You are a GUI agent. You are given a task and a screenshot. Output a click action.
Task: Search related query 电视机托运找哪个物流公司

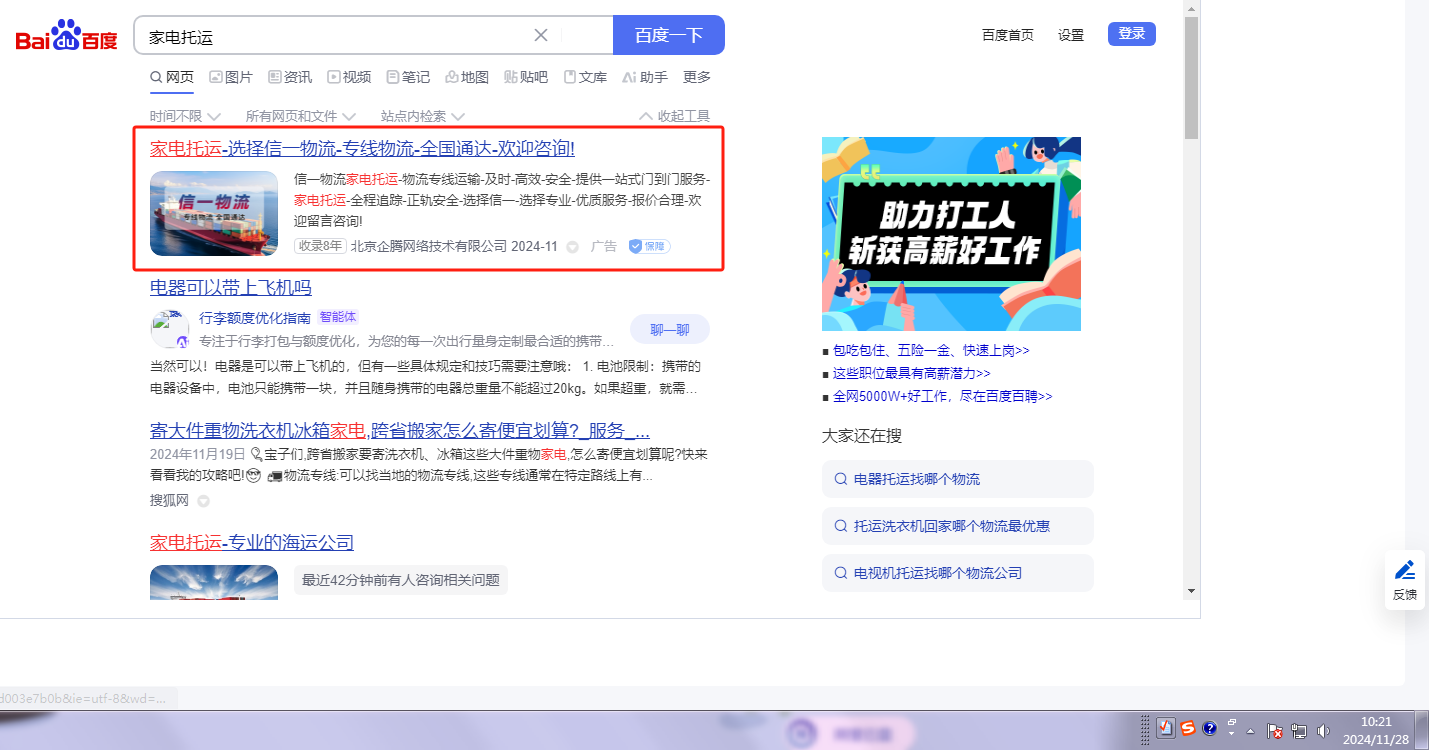958,573
